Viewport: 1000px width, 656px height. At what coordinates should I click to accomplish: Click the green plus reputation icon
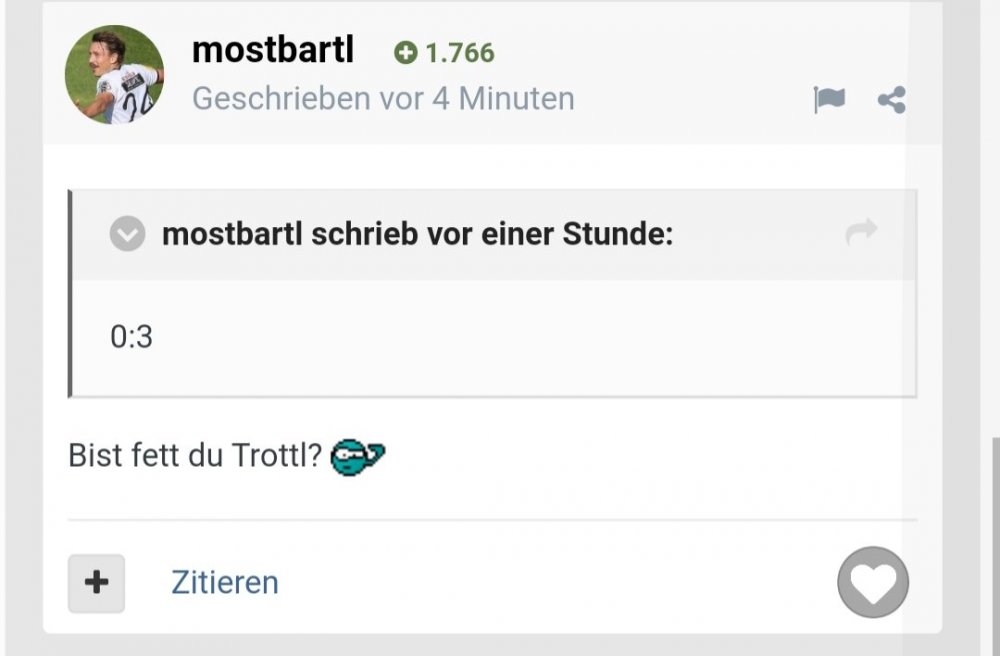[406, 53]
